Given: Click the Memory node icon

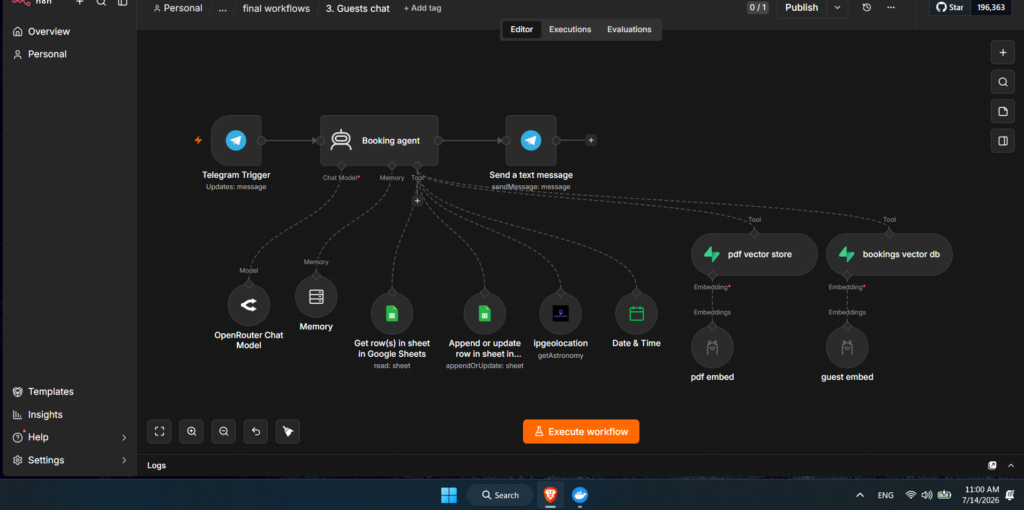Looking at the screenshot, I should [x=316, y=296].
